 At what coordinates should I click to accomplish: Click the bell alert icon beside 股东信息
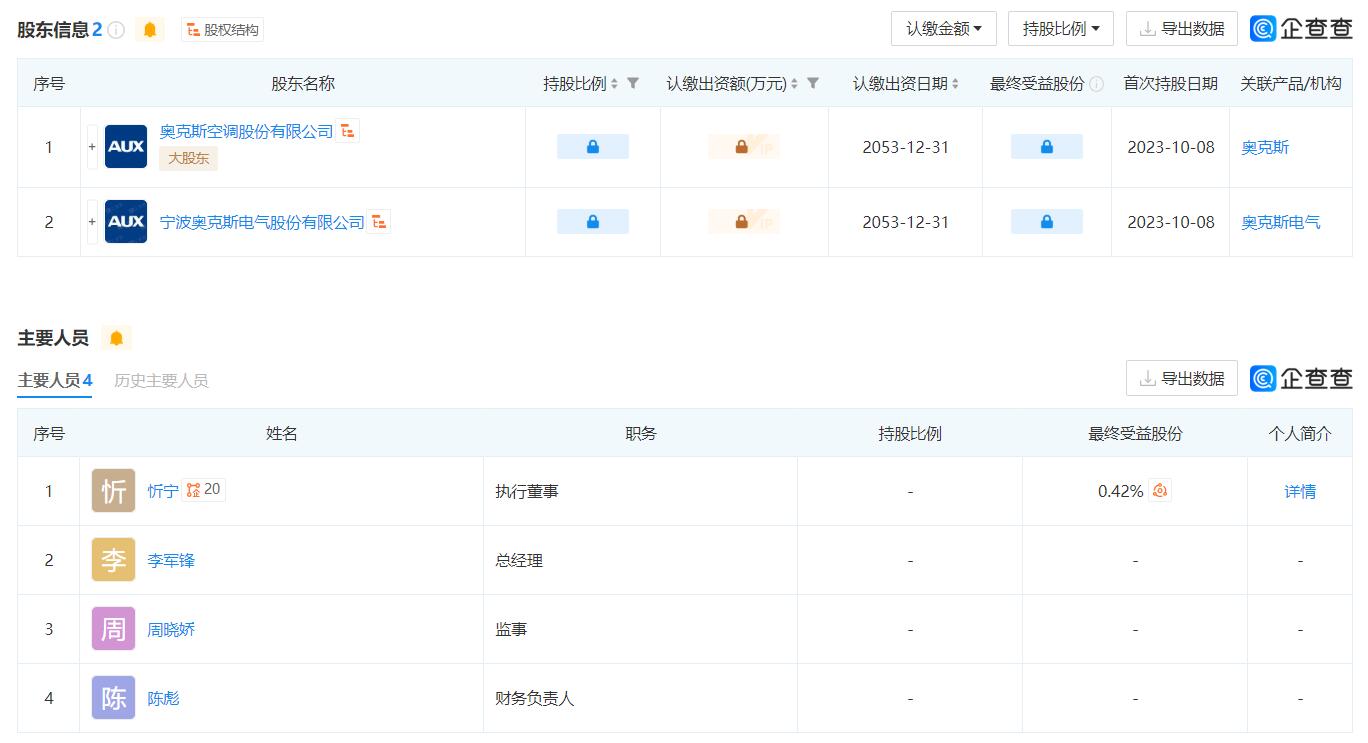(x=150, y=30)
